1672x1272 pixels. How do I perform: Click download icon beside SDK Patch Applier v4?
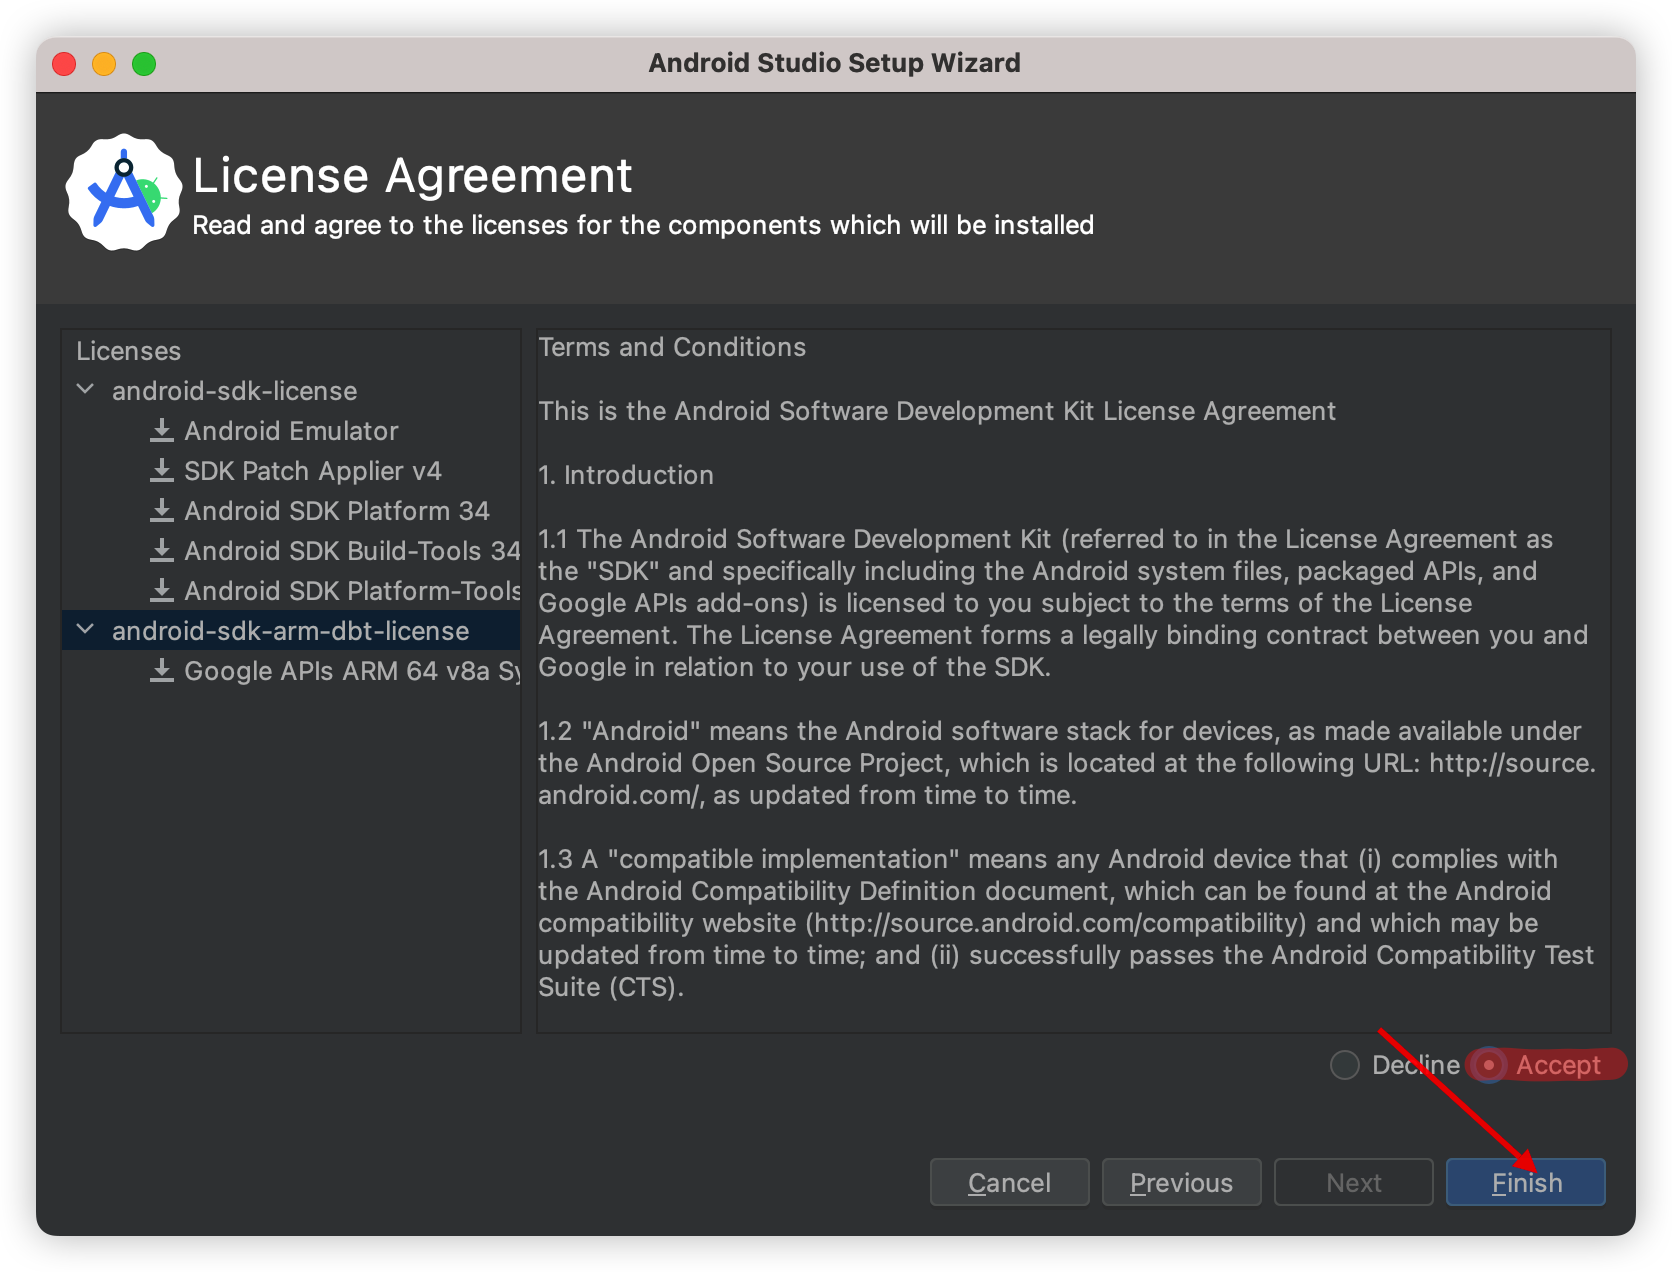[162, 471]
